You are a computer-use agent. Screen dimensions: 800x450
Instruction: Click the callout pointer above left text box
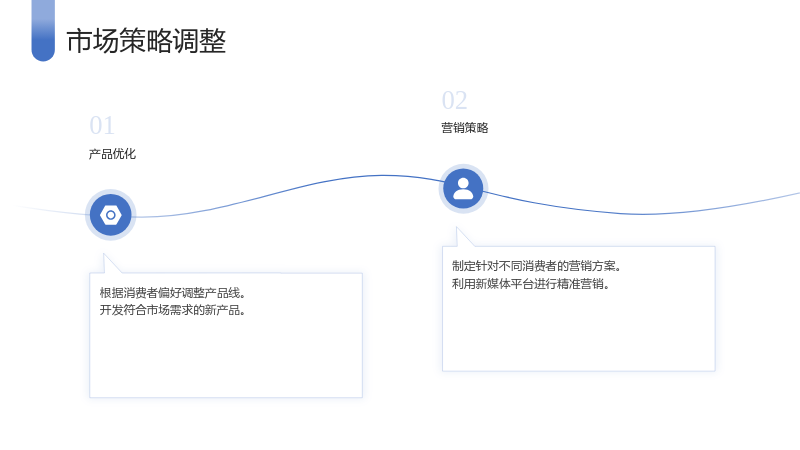[x=111, y=263]
